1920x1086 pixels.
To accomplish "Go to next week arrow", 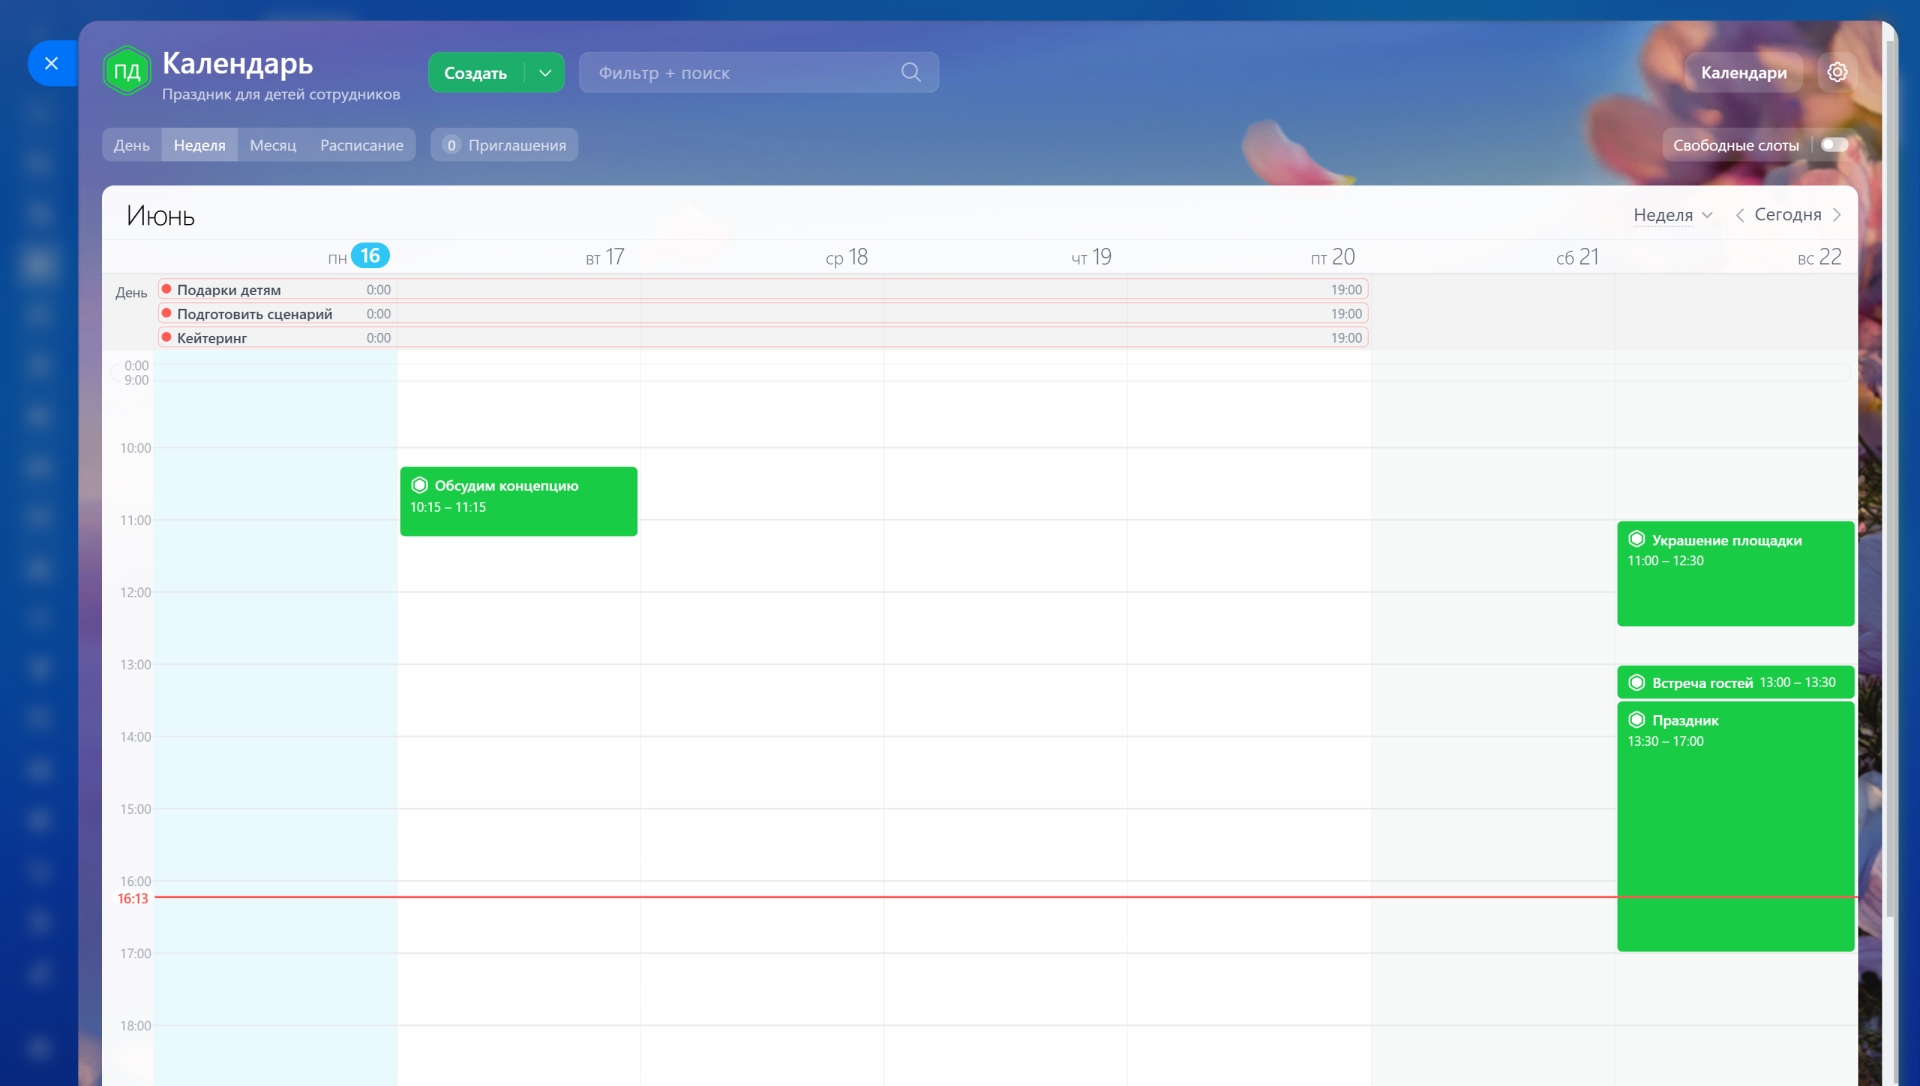I will click(x=1837, y=215).
